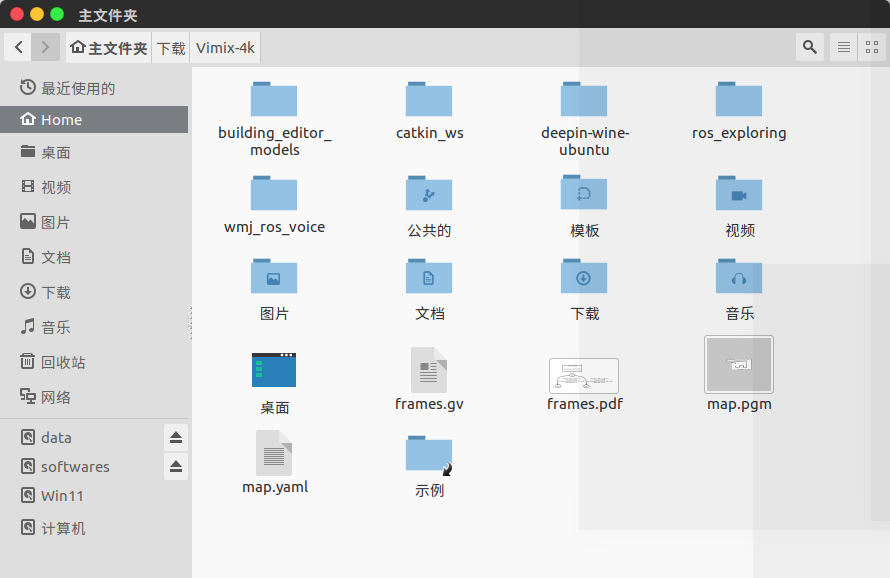Image resolution: width=890 pixels, height=578 pixels.
Task: Switch to grid icon view
Action: coord(872,47)
